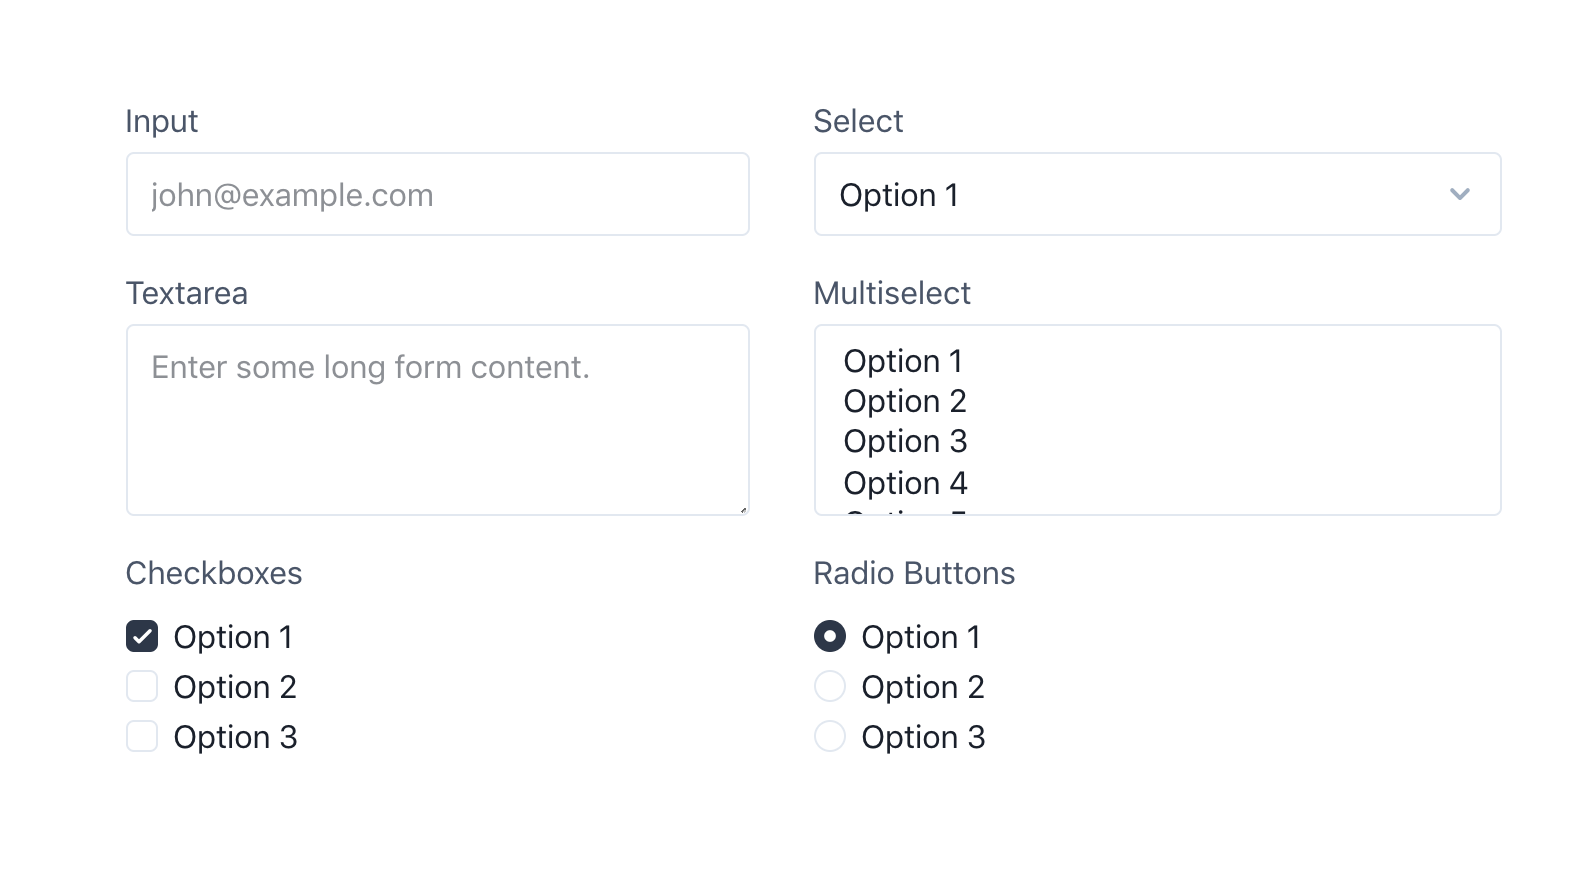
Task: Select Option 1 in the Multiselect list
Action: point(903,360)
